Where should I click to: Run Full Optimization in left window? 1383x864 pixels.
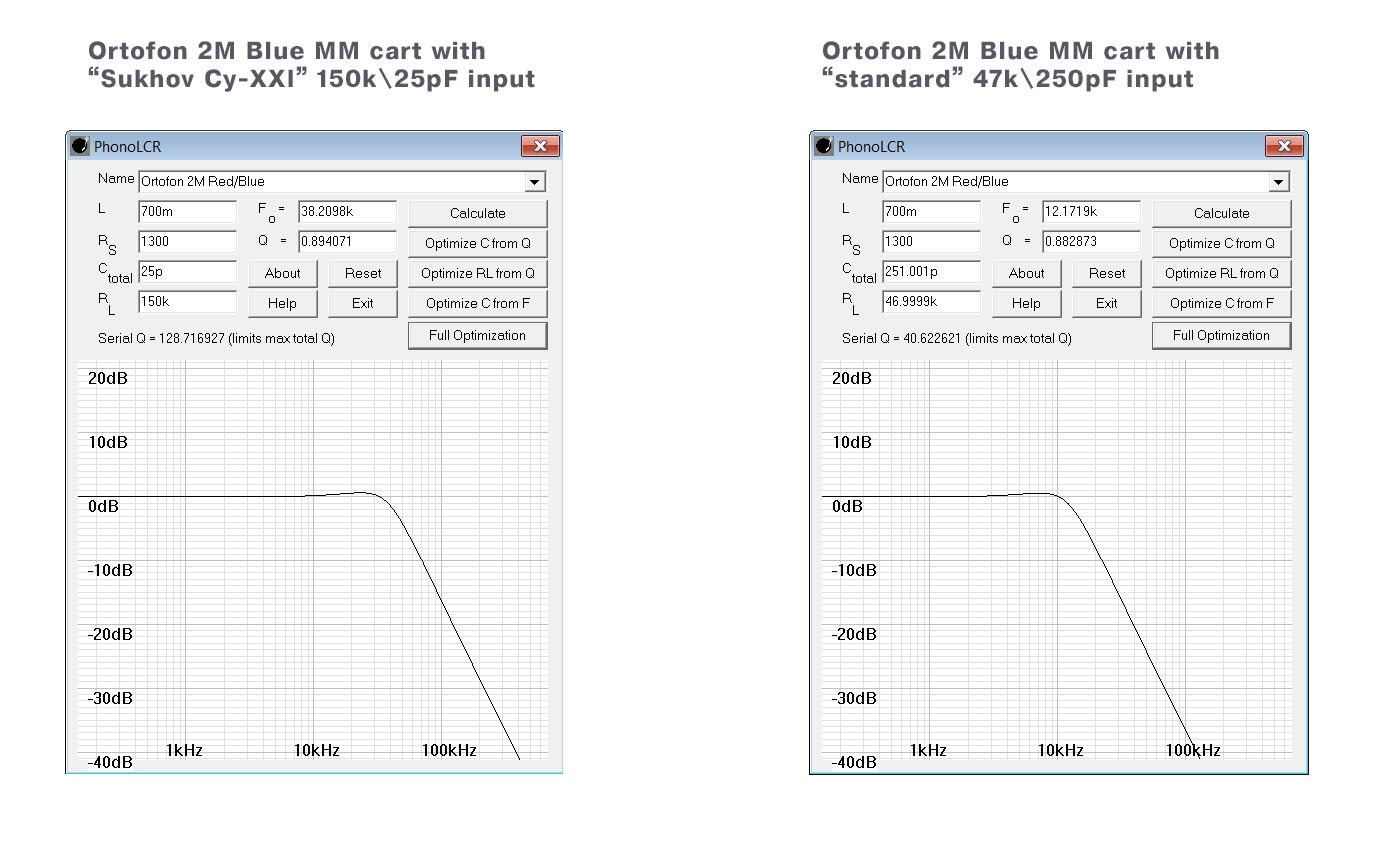pos(478,335)
